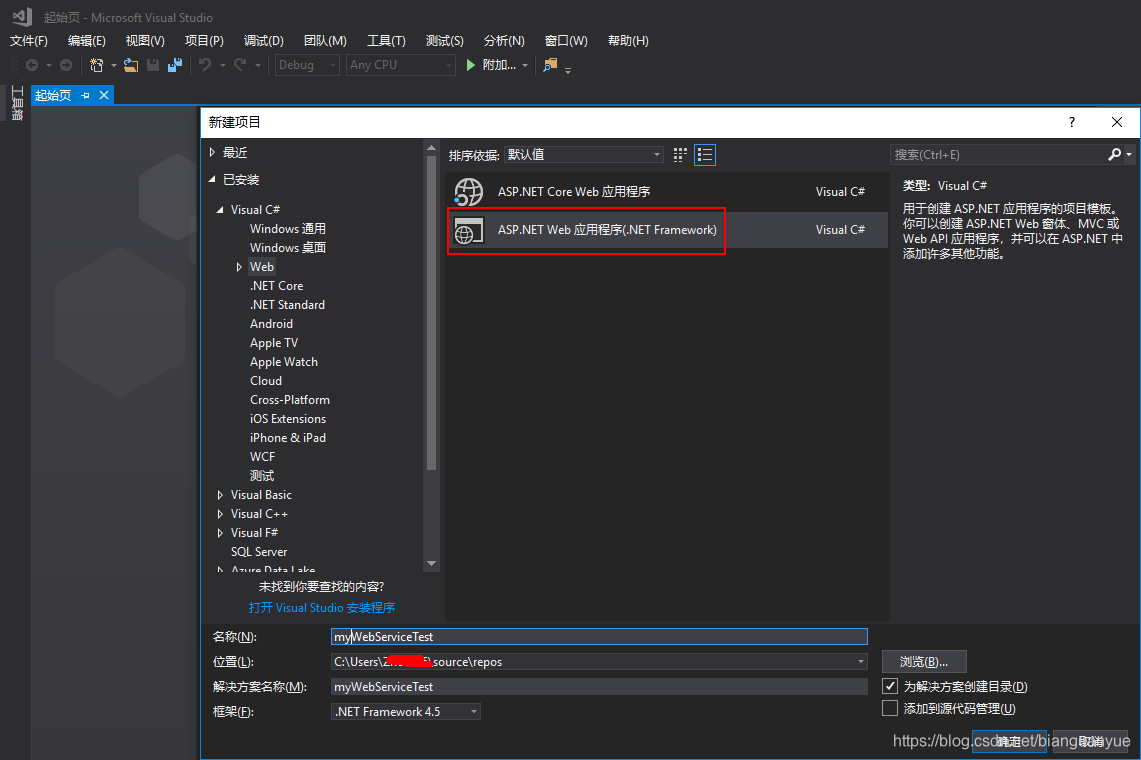Expand the Web node arrow
This screenshot has width=1141, height=760.
[239, 267]
